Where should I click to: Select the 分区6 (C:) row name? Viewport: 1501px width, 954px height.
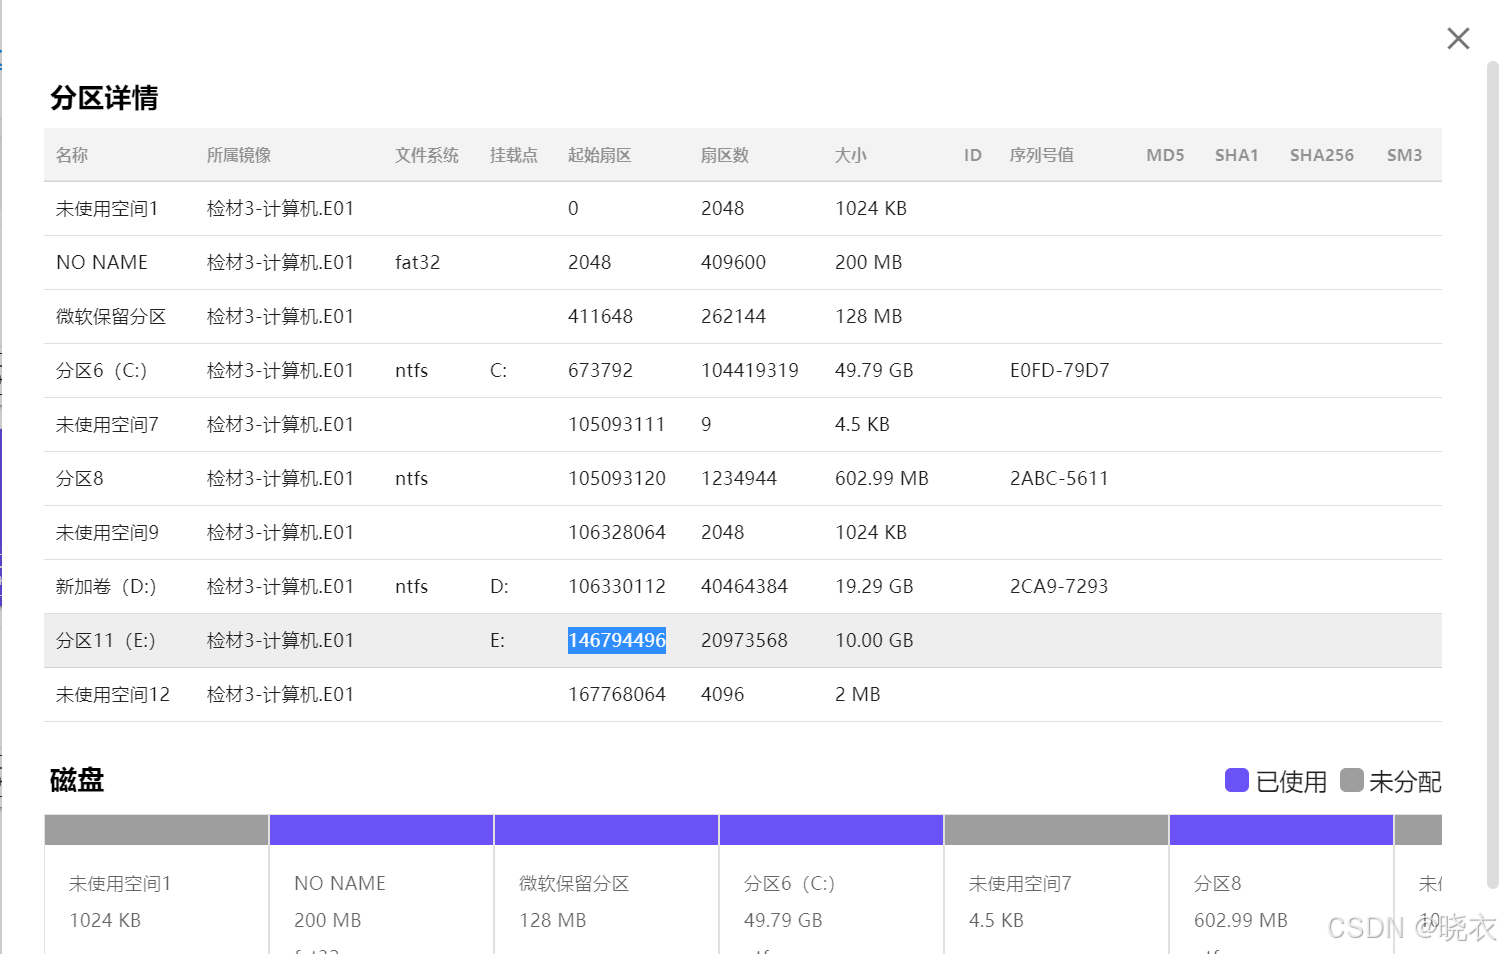(x=102, y=370)
